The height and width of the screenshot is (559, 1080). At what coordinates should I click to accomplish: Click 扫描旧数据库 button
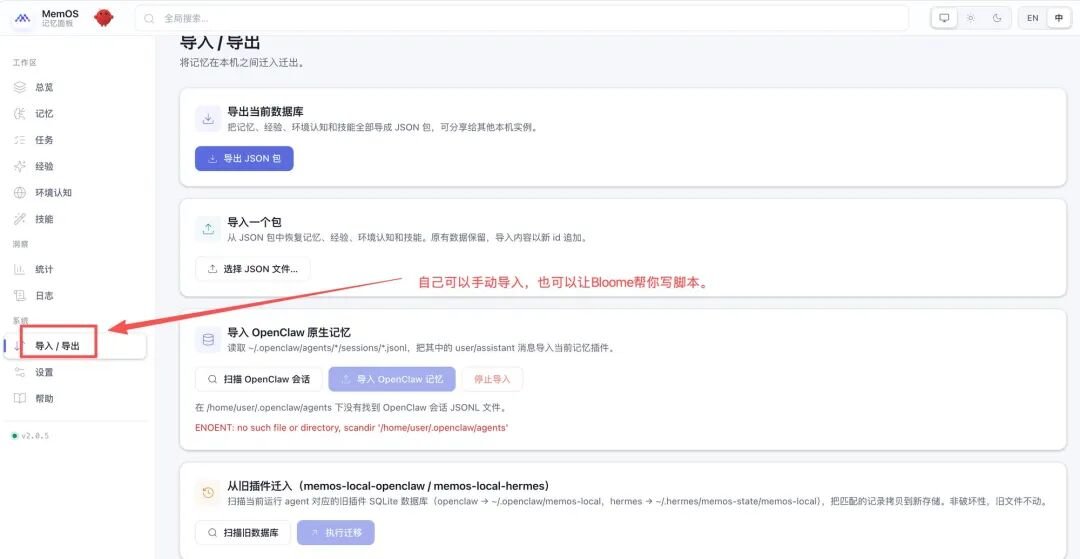point(242,533)
